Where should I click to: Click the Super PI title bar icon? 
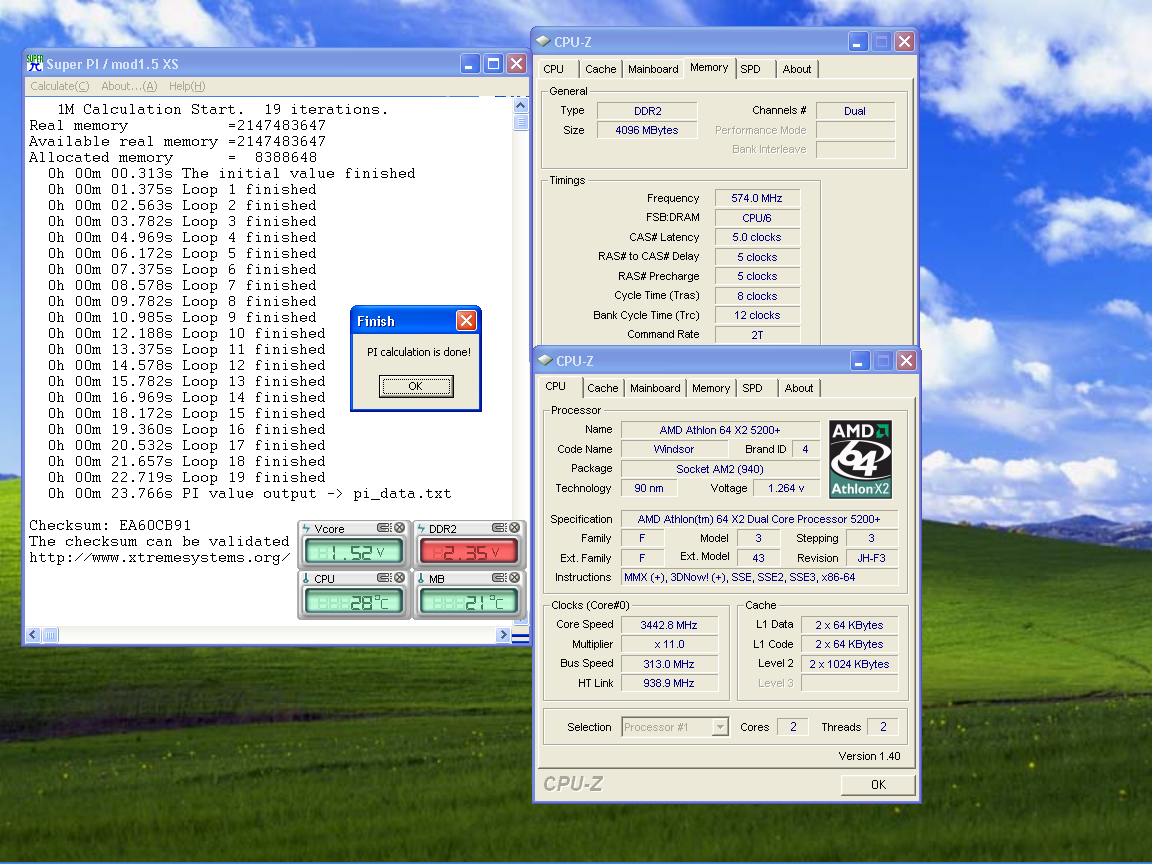[x=35, y=63]
